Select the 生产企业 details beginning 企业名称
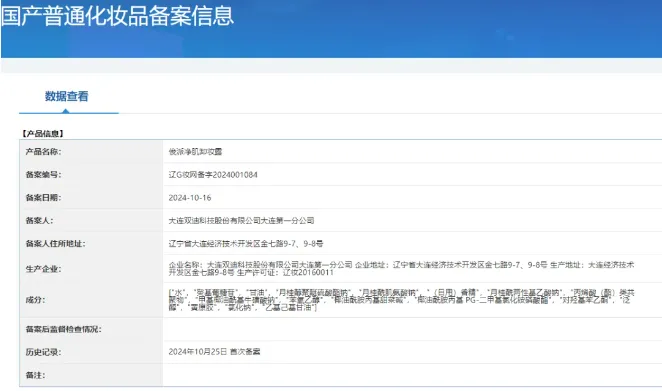This screenshot has height=391, width=662. [x=401, y=269]
